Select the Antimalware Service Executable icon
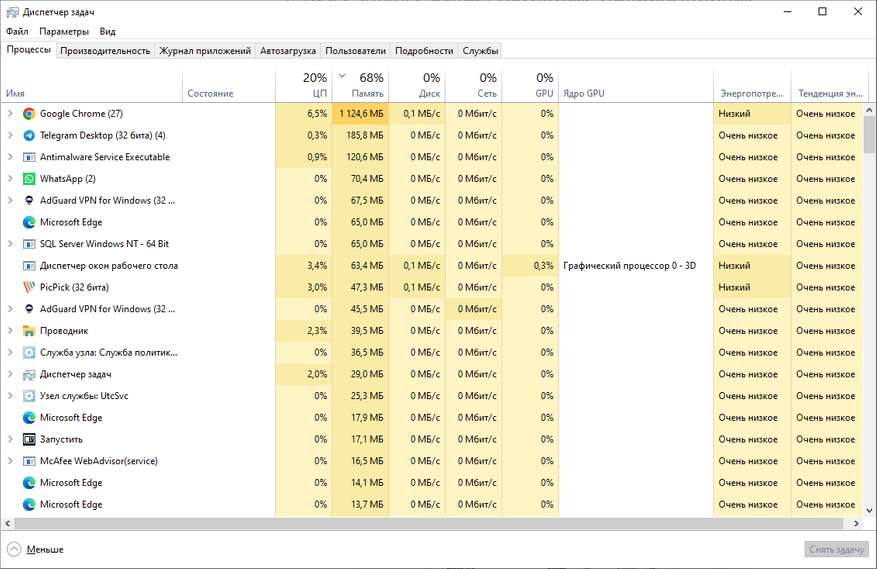Image resolution: width=877 pixels, height=569 pixels. (x=29, y=157)
